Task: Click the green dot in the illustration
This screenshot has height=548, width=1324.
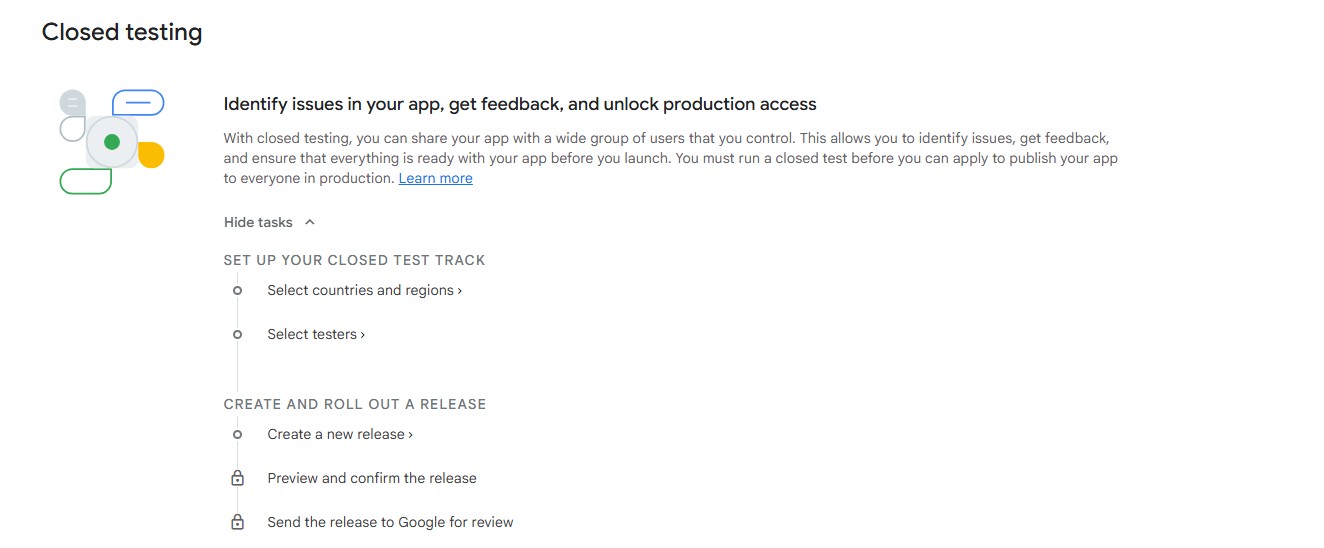Action: 112,142
